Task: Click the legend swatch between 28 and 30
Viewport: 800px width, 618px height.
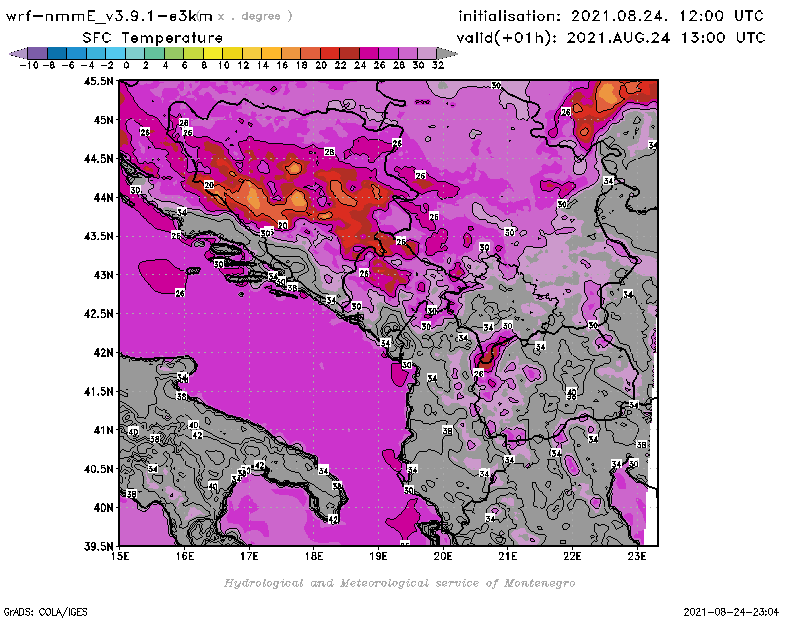Action: (407, 54)
